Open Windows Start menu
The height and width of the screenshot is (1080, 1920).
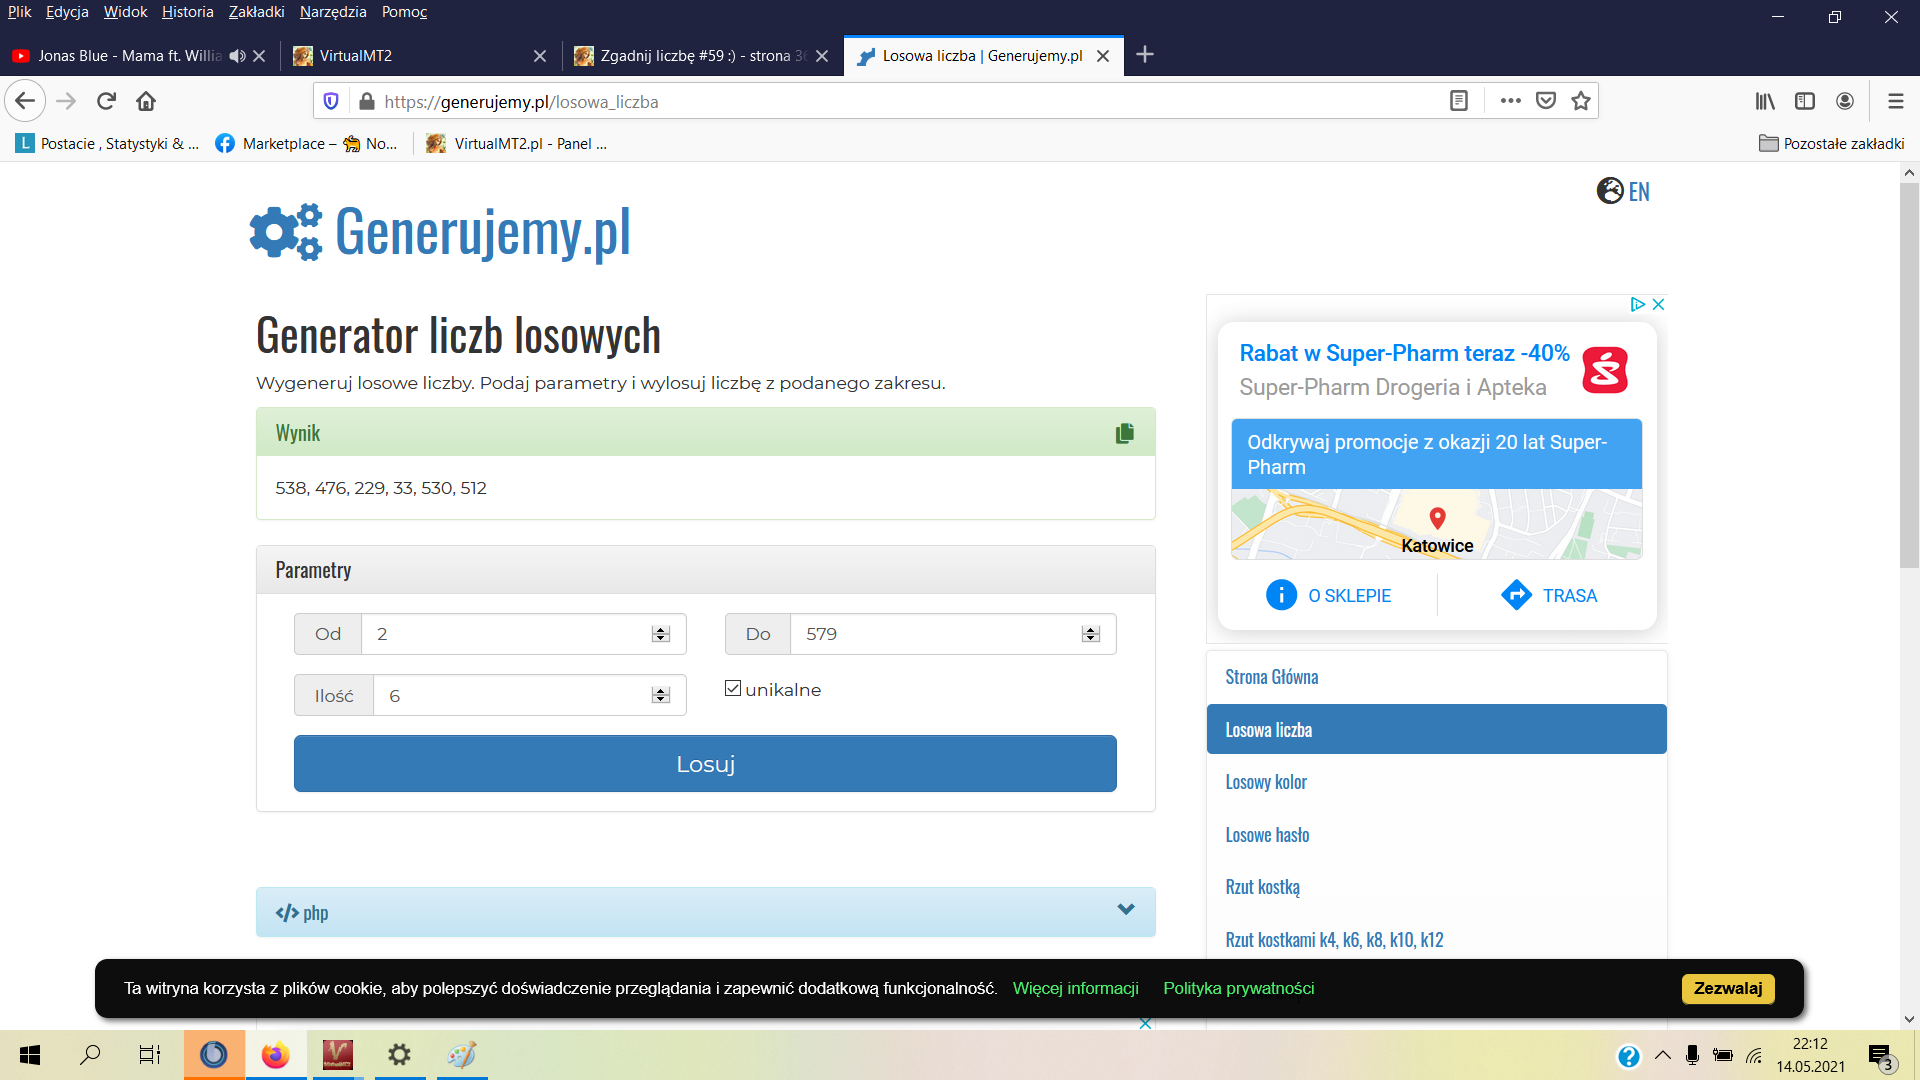30,1055
